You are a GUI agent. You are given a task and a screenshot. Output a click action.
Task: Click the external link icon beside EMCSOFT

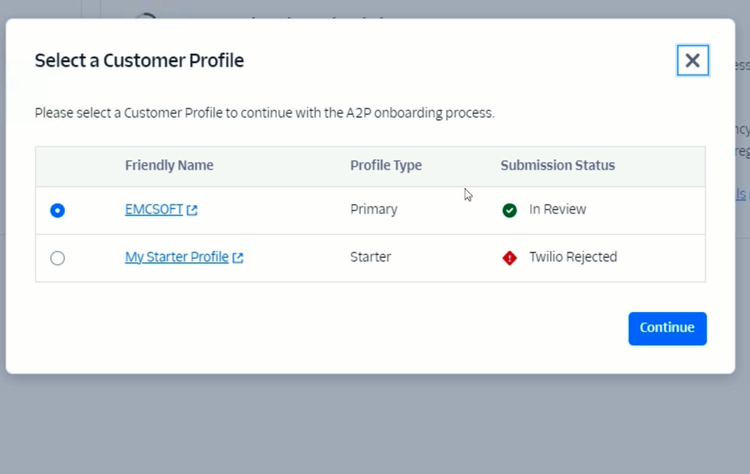(x=192, y=210)
